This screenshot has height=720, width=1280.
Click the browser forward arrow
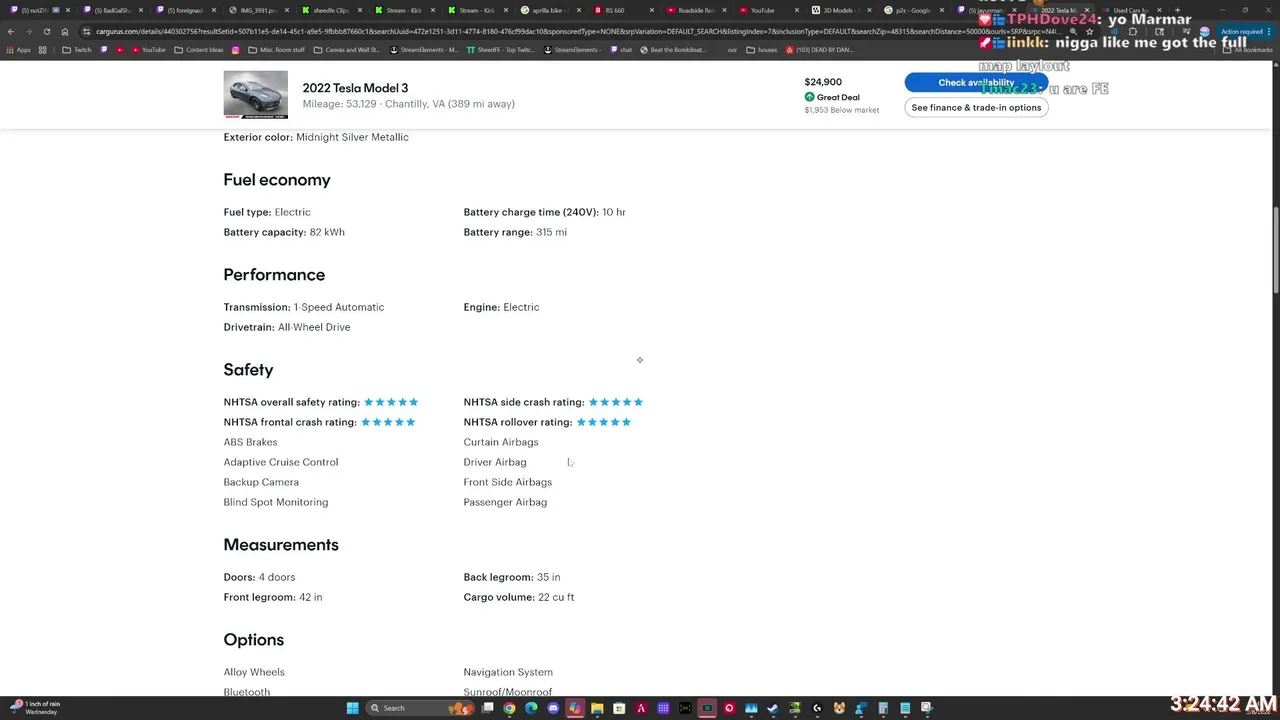click(28, 31)
